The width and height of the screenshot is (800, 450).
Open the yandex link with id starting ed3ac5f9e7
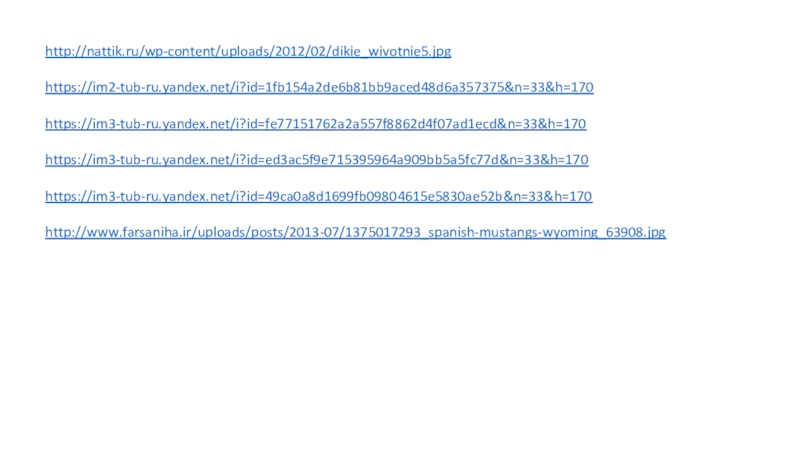[x=317, y=160]
